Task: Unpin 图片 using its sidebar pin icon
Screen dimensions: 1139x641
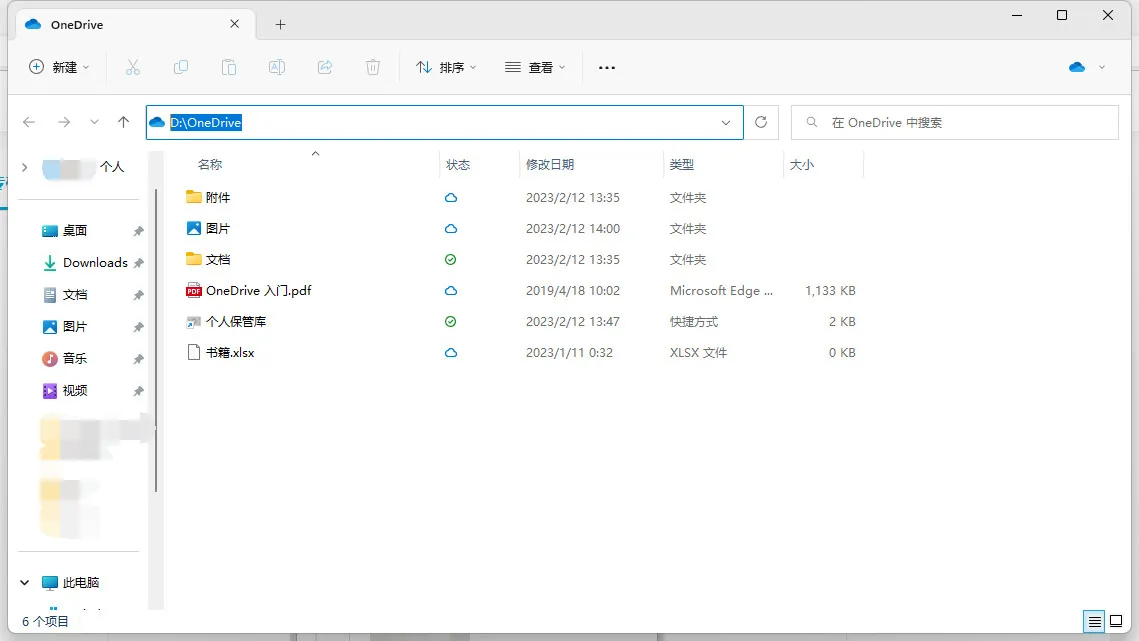Action: tap(138, 327)
